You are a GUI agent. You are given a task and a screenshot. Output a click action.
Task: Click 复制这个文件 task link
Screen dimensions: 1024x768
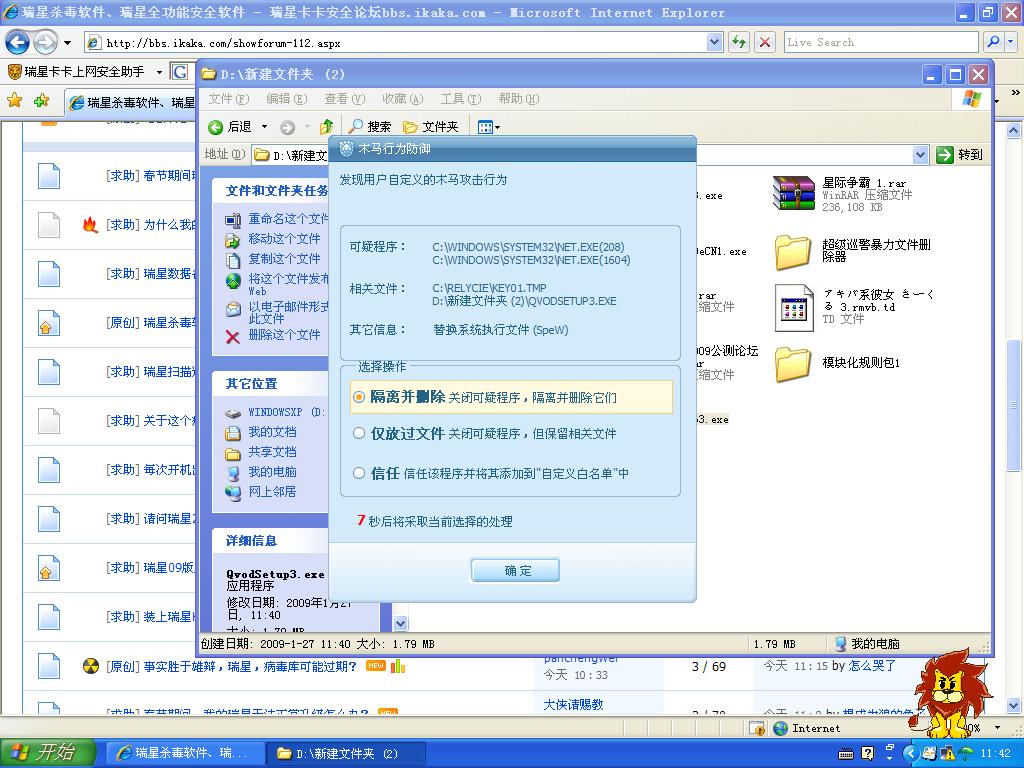284,259
